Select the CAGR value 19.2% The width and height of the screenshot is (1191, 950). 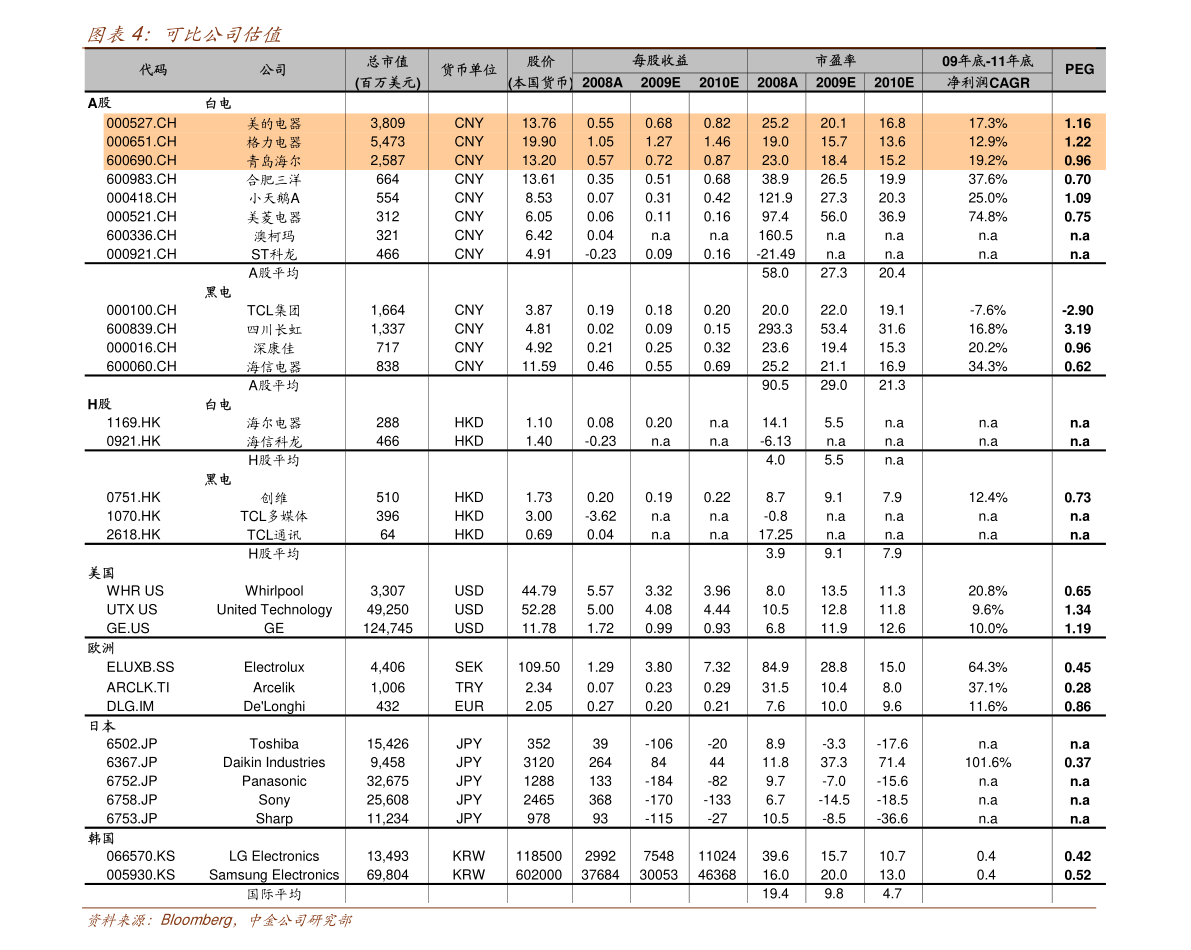click(987, 160)
